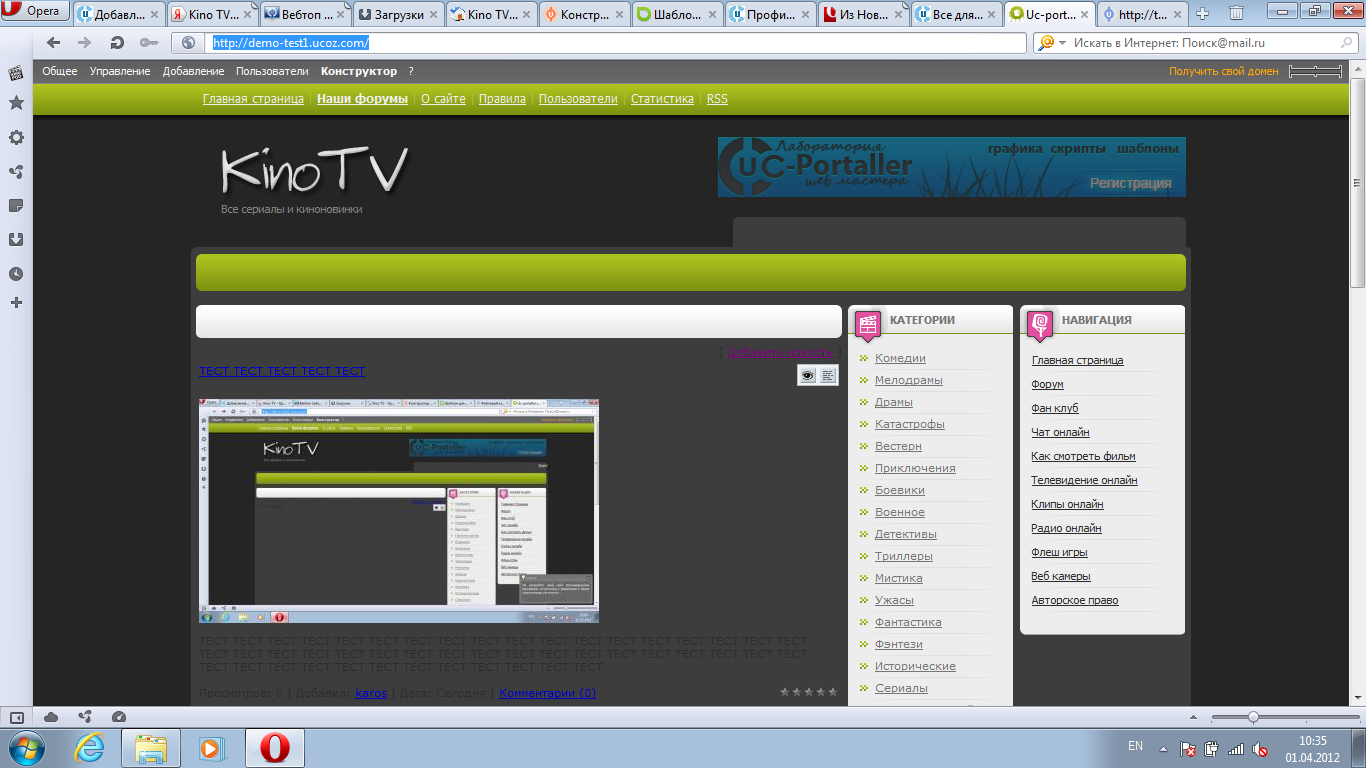This screenshot has width=1366, height=768.
Task: Click the magnifier icon in search field
Action: point(1347,43)
